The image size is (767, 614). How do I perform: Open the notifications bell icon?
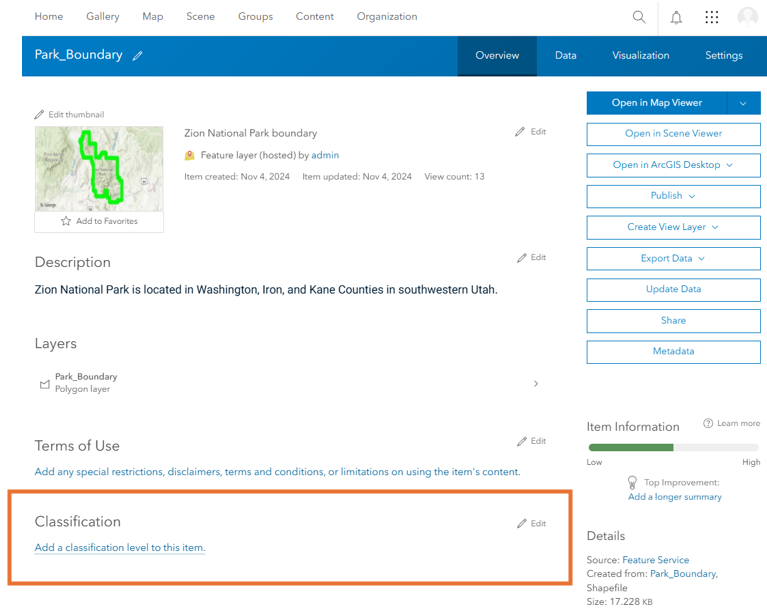676,18
